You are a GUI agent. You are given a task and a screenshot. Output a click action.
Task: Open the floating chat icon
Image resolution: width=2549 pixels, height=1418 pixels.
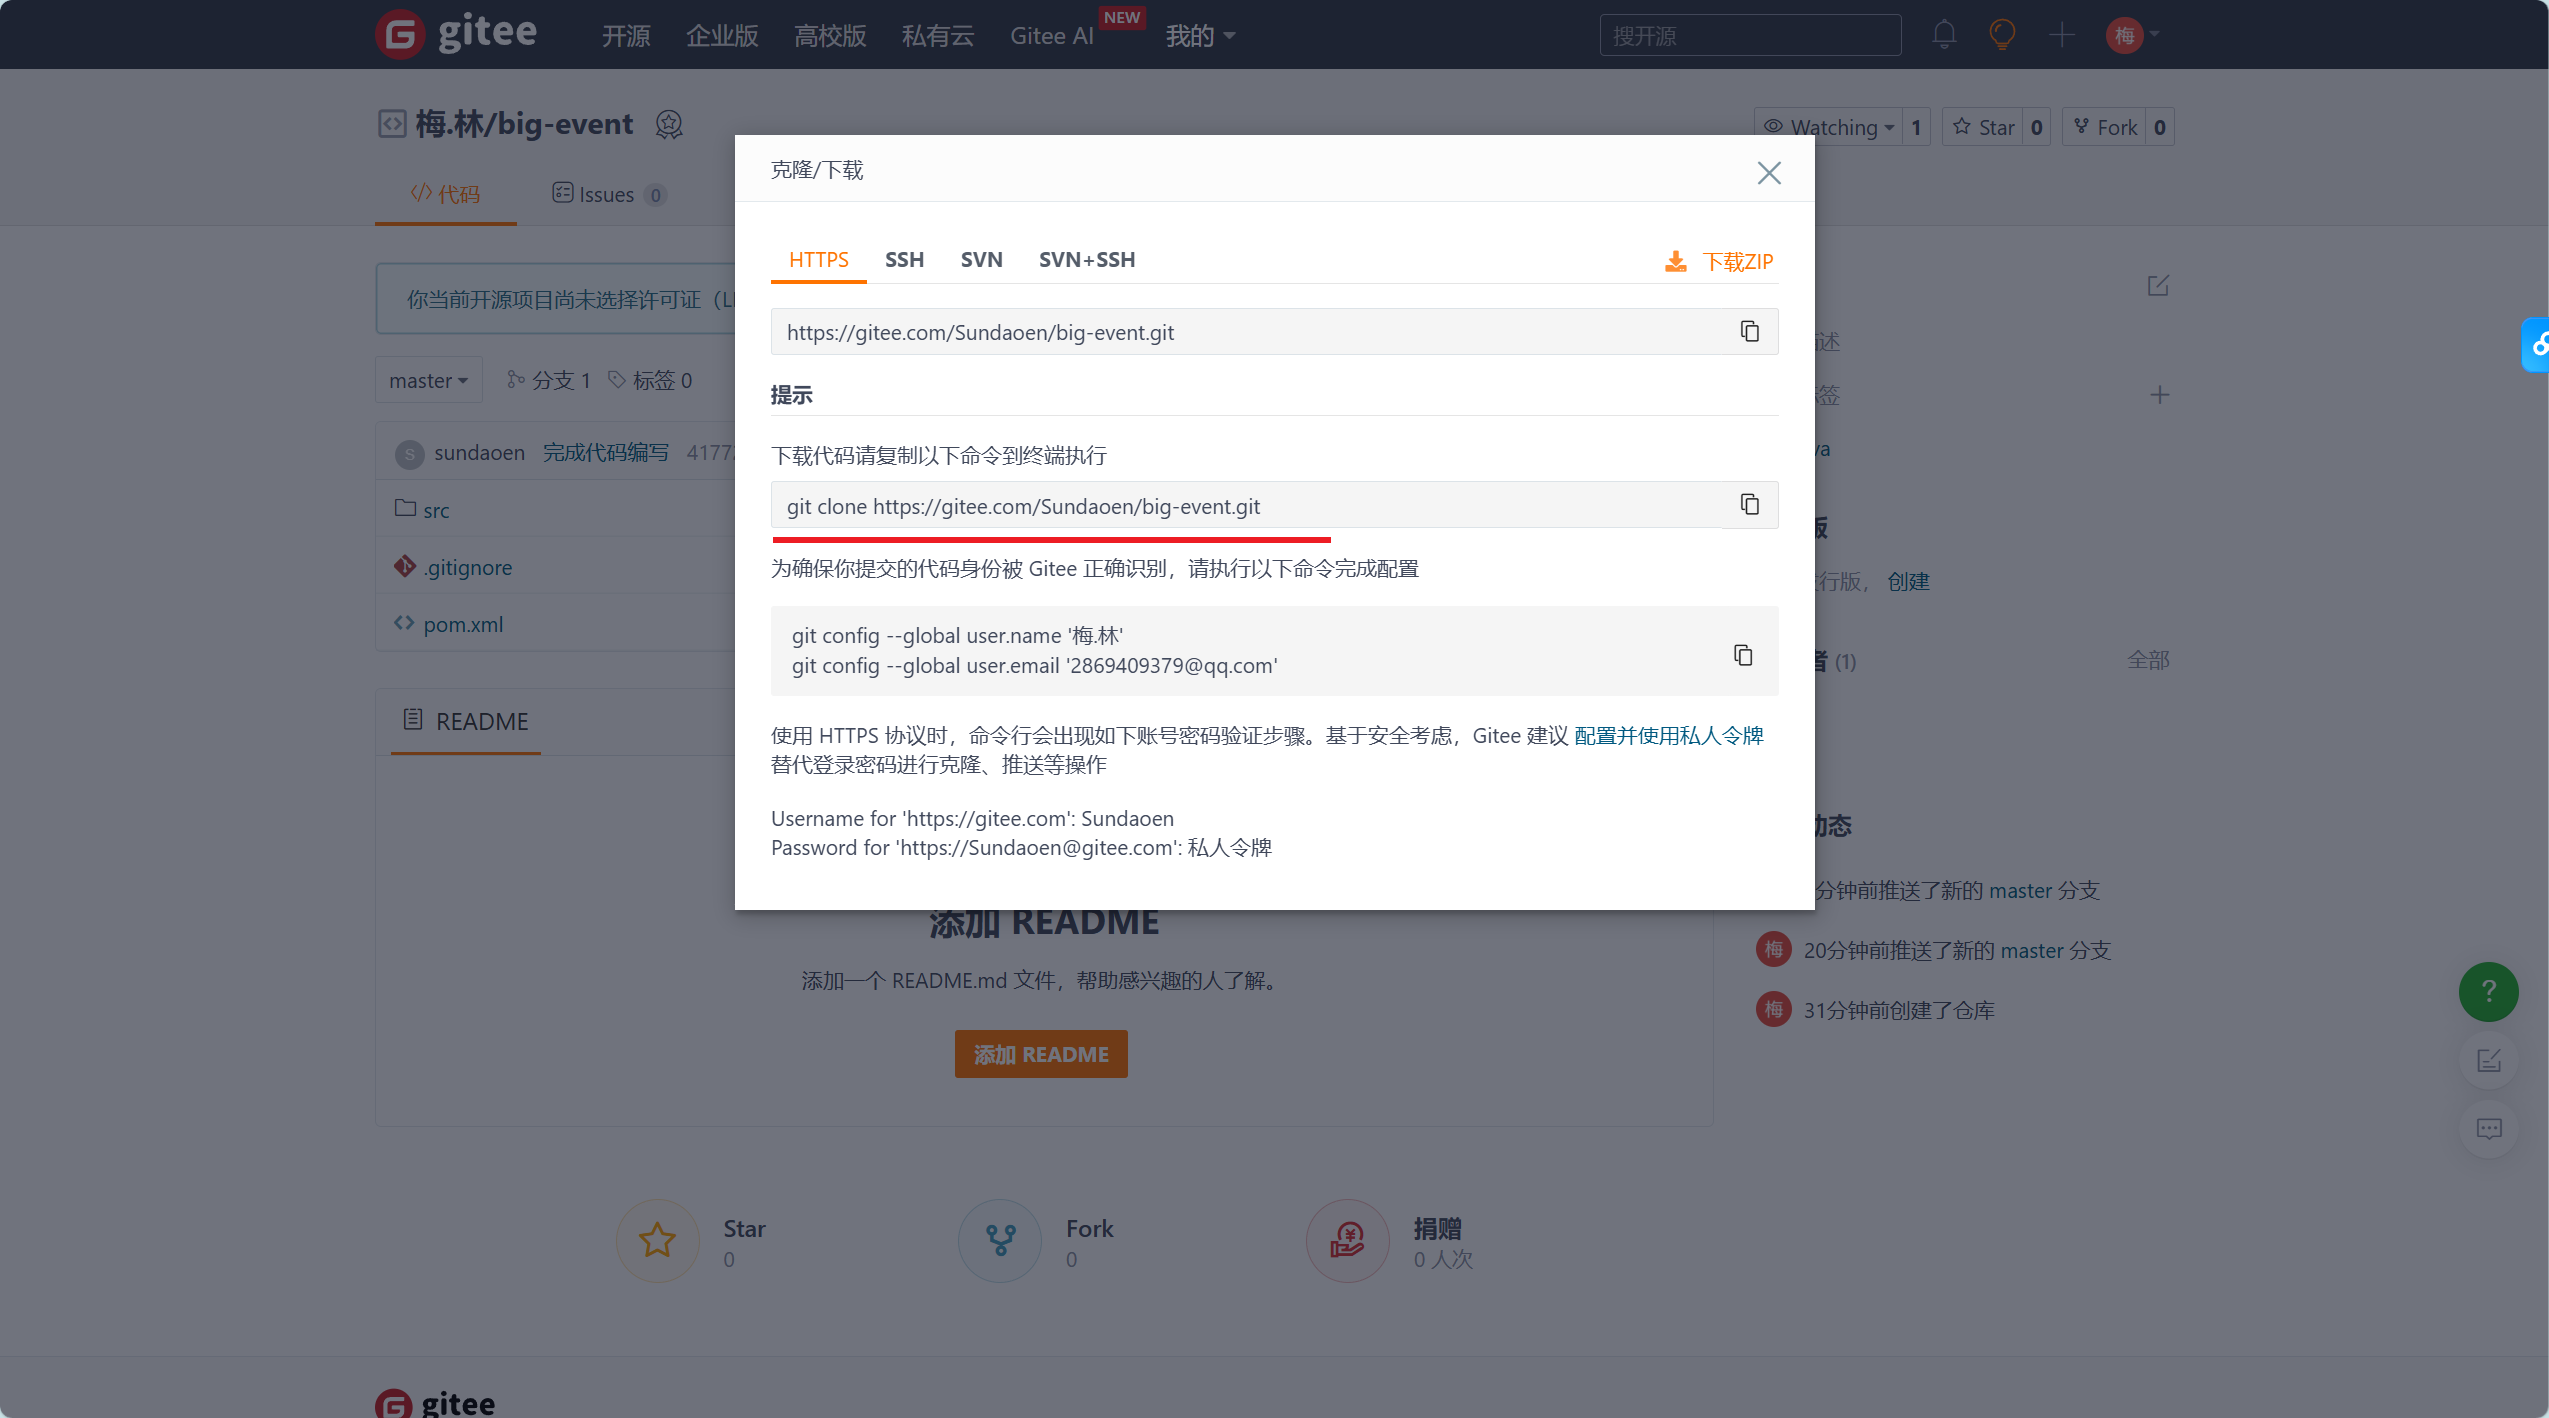tap(2488, 1129)
